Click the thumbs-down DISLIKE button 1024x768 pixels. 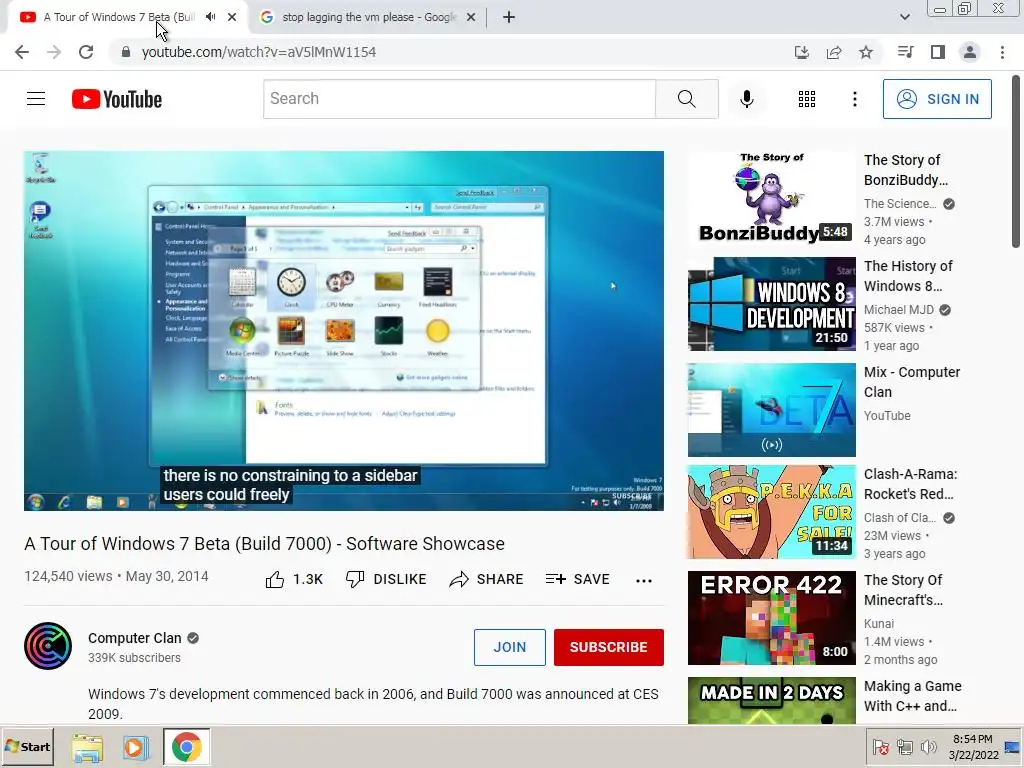pos(386,579)
